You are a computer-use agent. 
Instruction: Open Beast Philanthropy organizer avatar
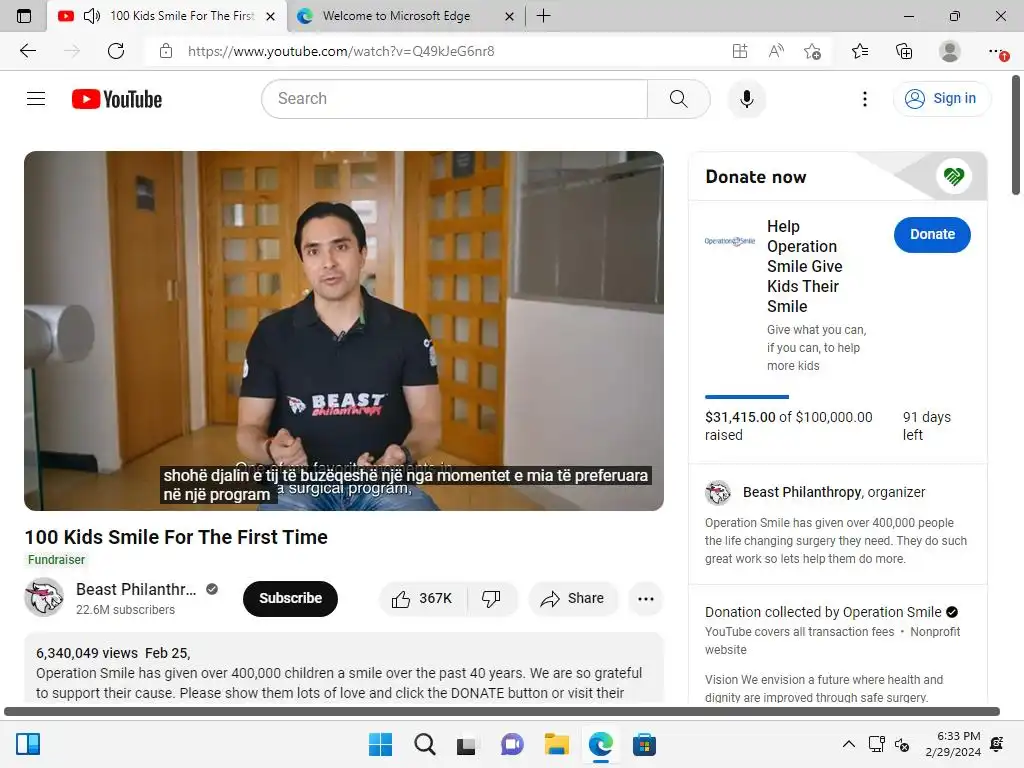(x=718, y=492)
